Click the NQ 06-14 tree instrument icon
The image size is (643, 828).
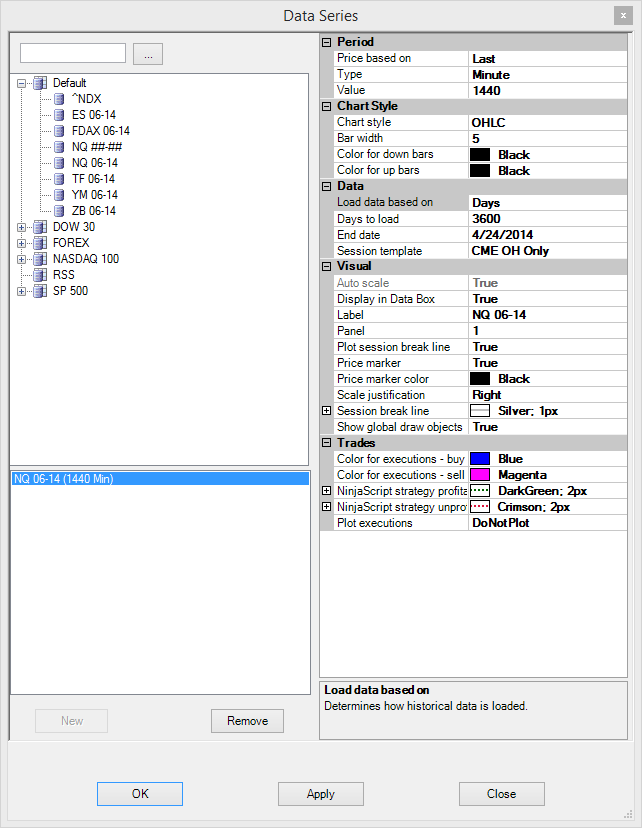point(59,163)
